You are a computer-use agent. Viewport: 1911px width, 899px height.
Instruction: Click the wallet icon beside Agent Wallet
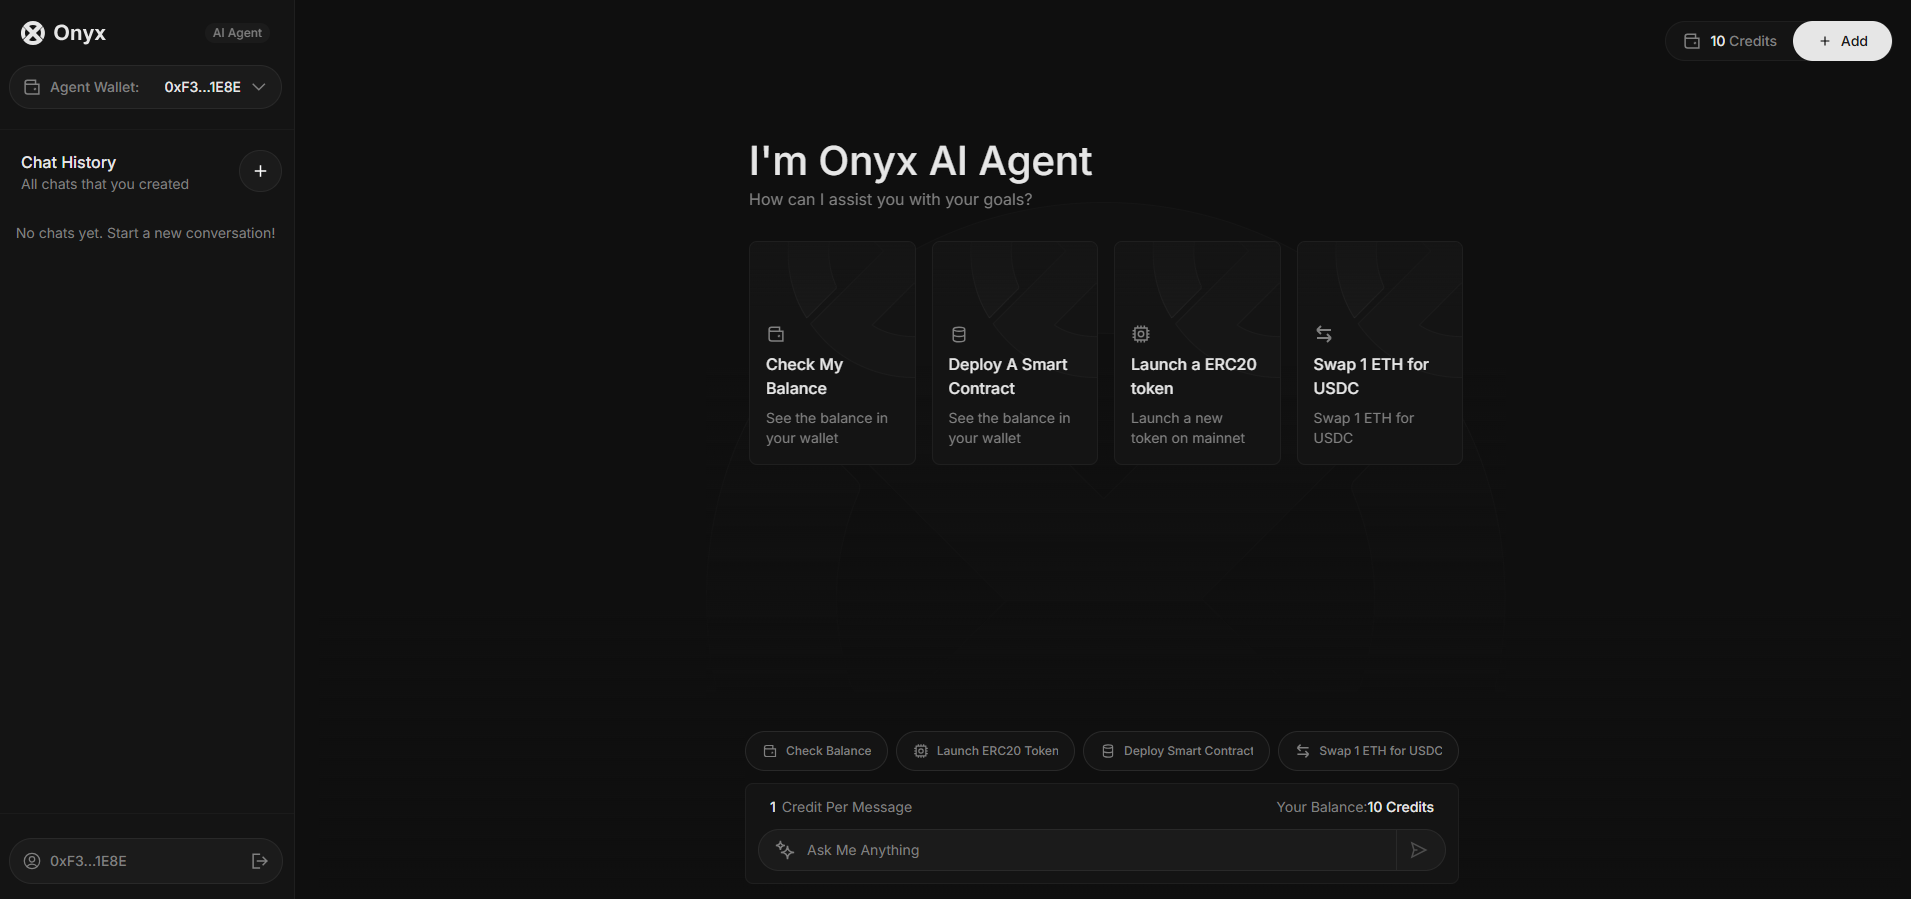coord(32,87)
